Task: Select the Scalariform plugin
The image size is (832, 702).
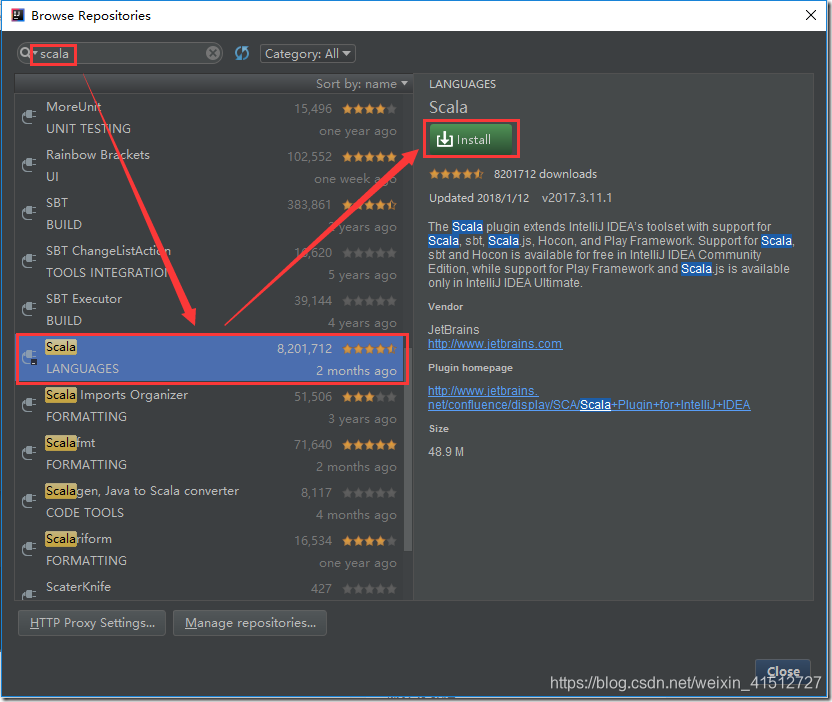Action: pos(210,550)
